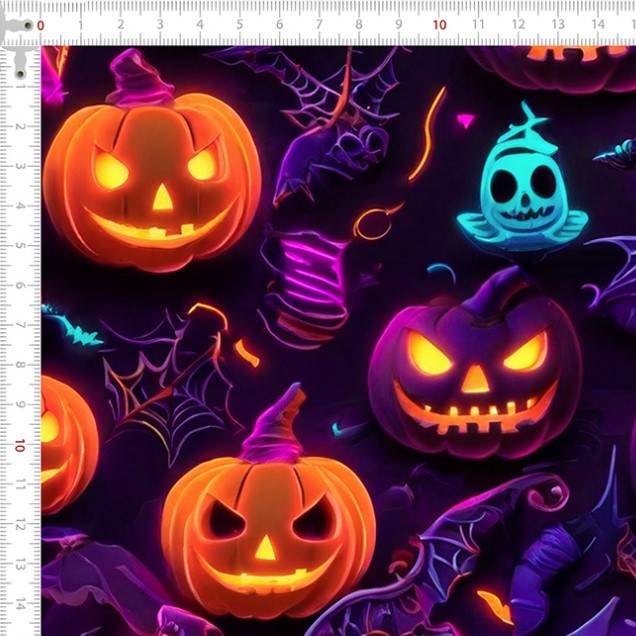Viewport: 636px width, 636px height.
Task: Click the number 14 on the horizontal ruler
Action: [x=598, y=24]
